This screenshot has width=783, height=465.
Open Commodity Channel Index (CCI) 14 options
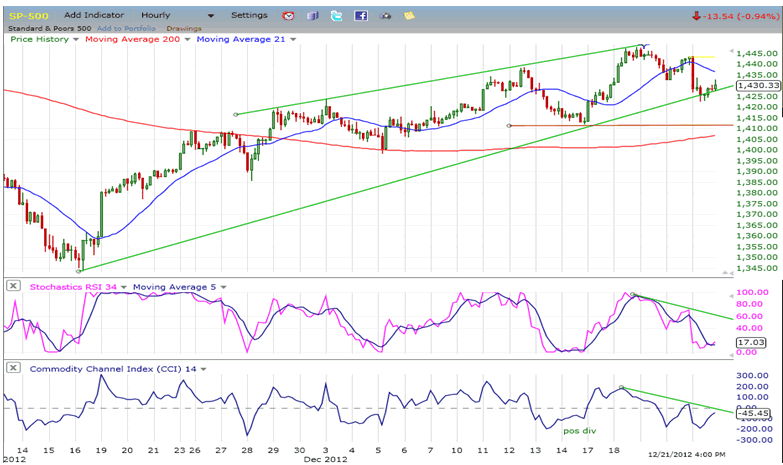204,369
